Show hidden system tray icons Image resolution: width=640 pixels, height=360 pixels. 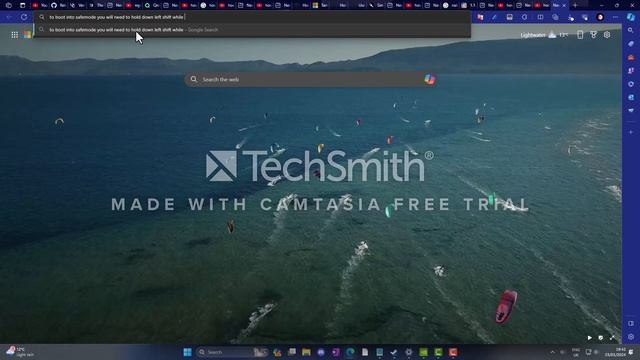552,352
